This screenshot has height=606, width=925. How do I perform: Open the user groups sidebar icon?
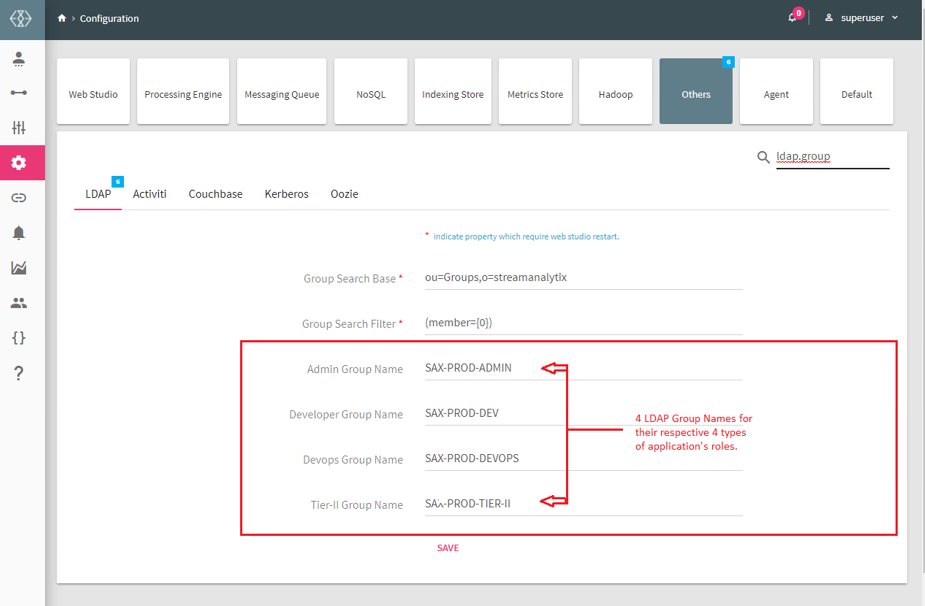[x=19, y=303]
